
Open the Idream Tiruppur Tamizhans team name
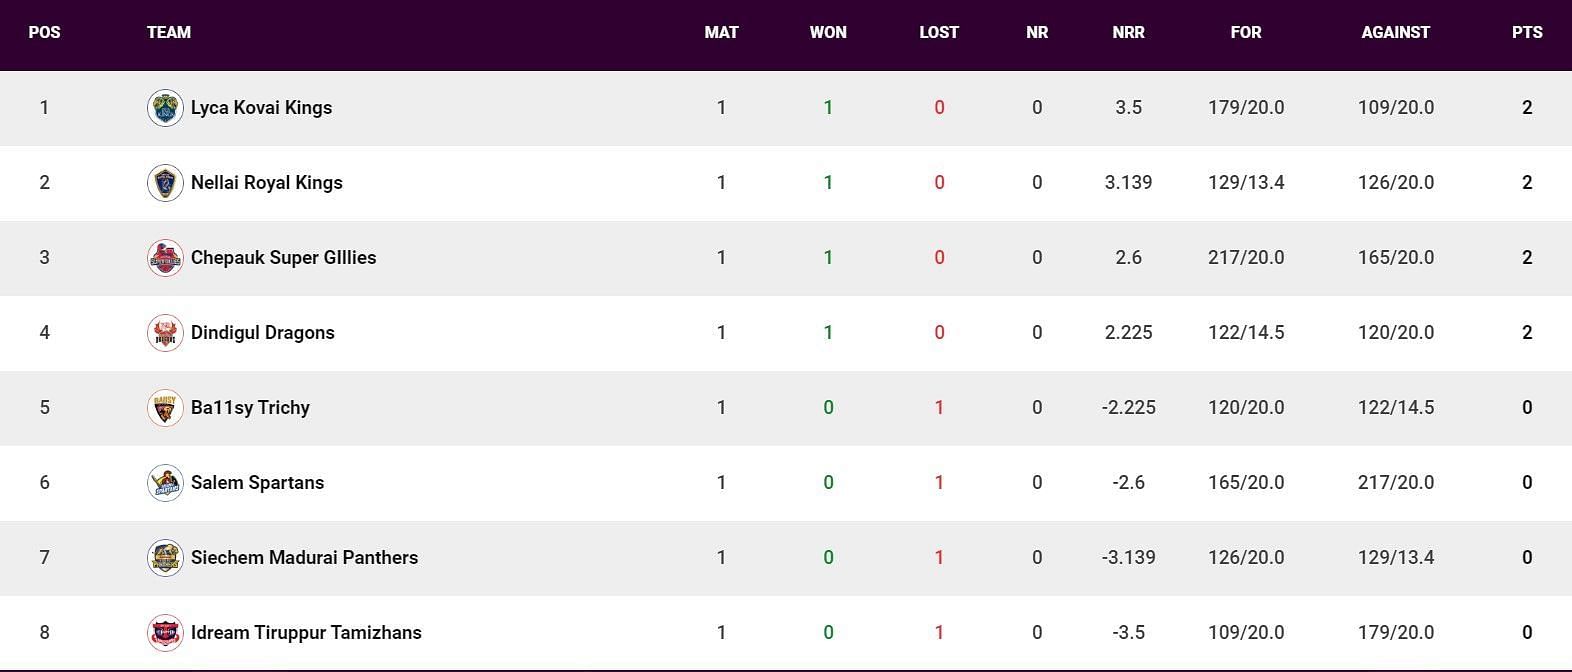pos(306,633)
